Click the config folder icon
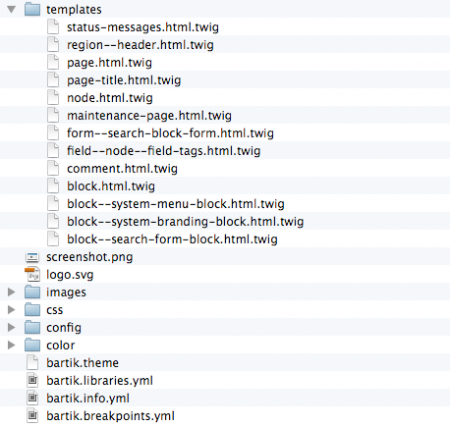Screen dimensions: 450x424 [32, 327]
